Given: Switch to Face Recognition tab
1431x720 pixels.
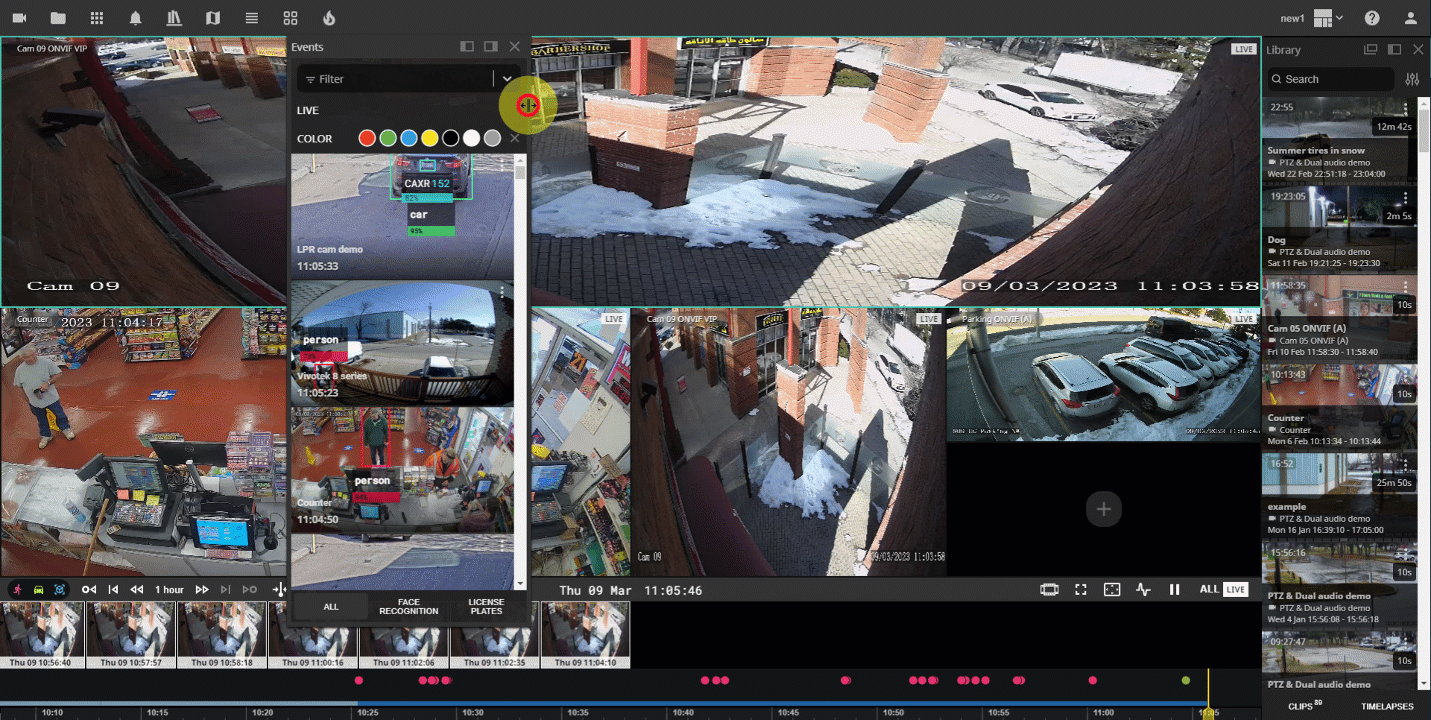Looking at the screenshot, I should coord(408,606).
